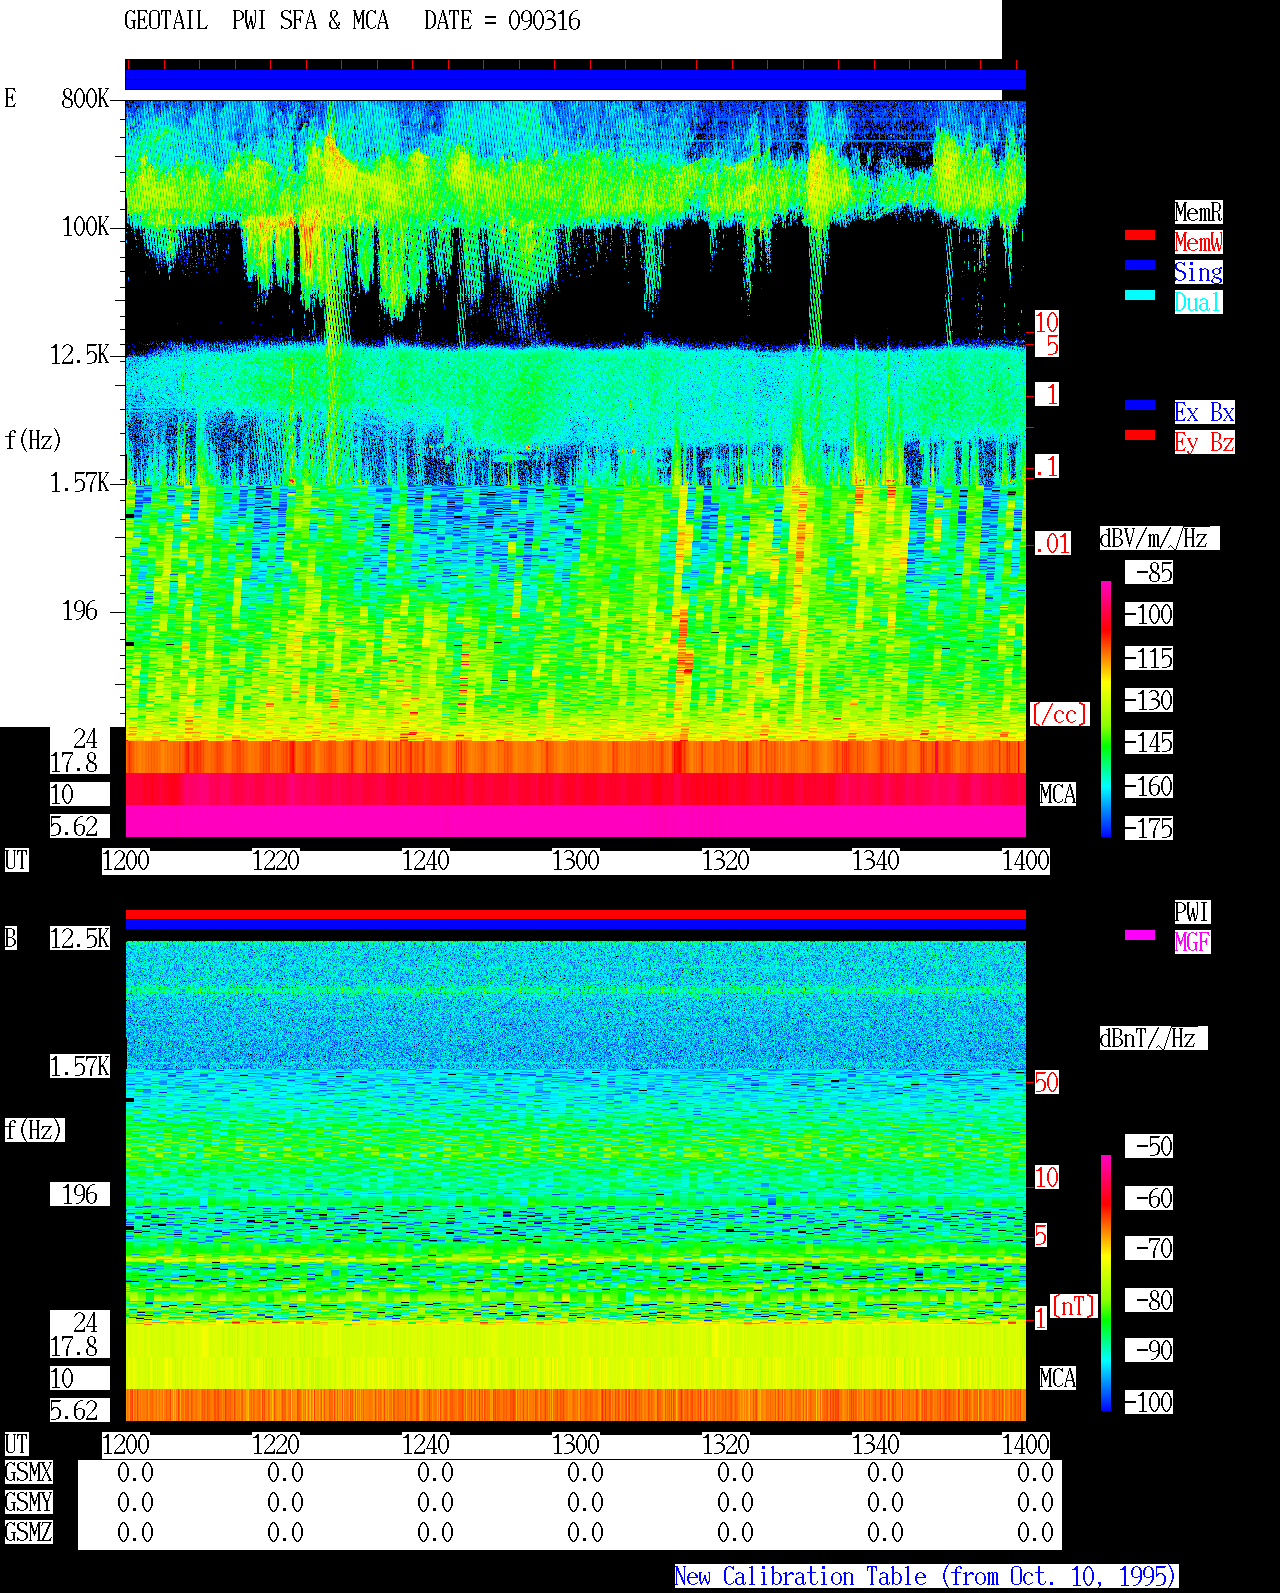
Task: Select the MemR legend label
Action: pyautogui.click(x=1198, y=212)
